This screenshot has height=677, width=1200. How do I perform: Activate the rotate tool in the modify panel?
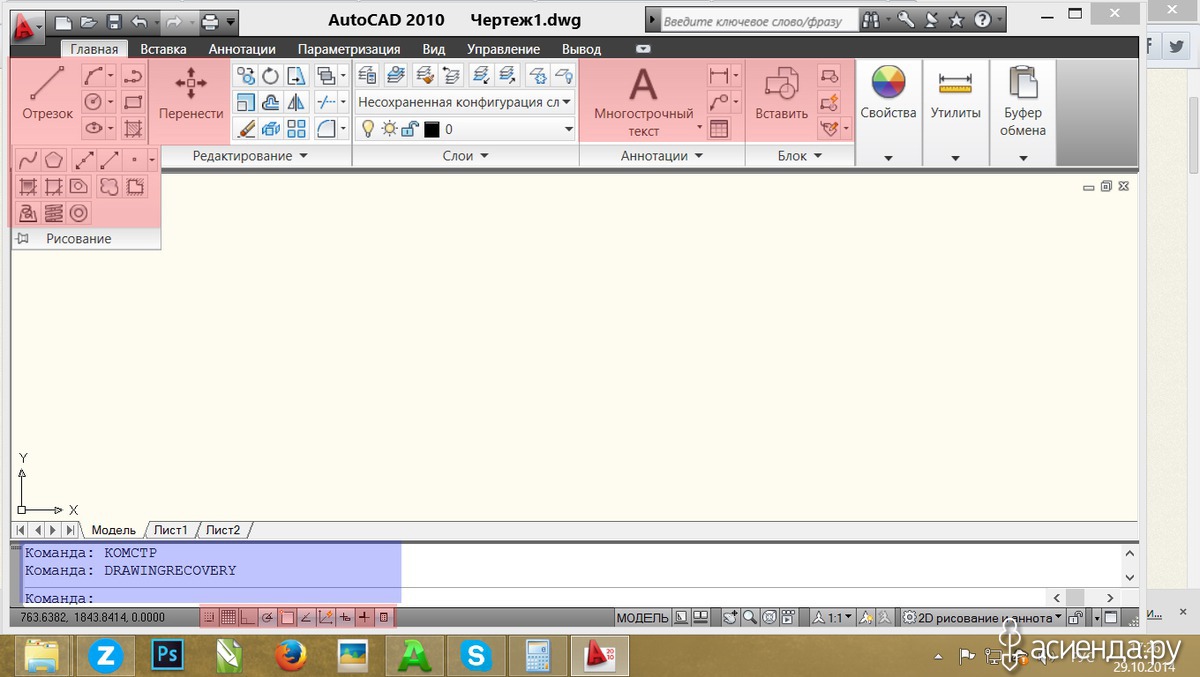(x=270, y=75)
